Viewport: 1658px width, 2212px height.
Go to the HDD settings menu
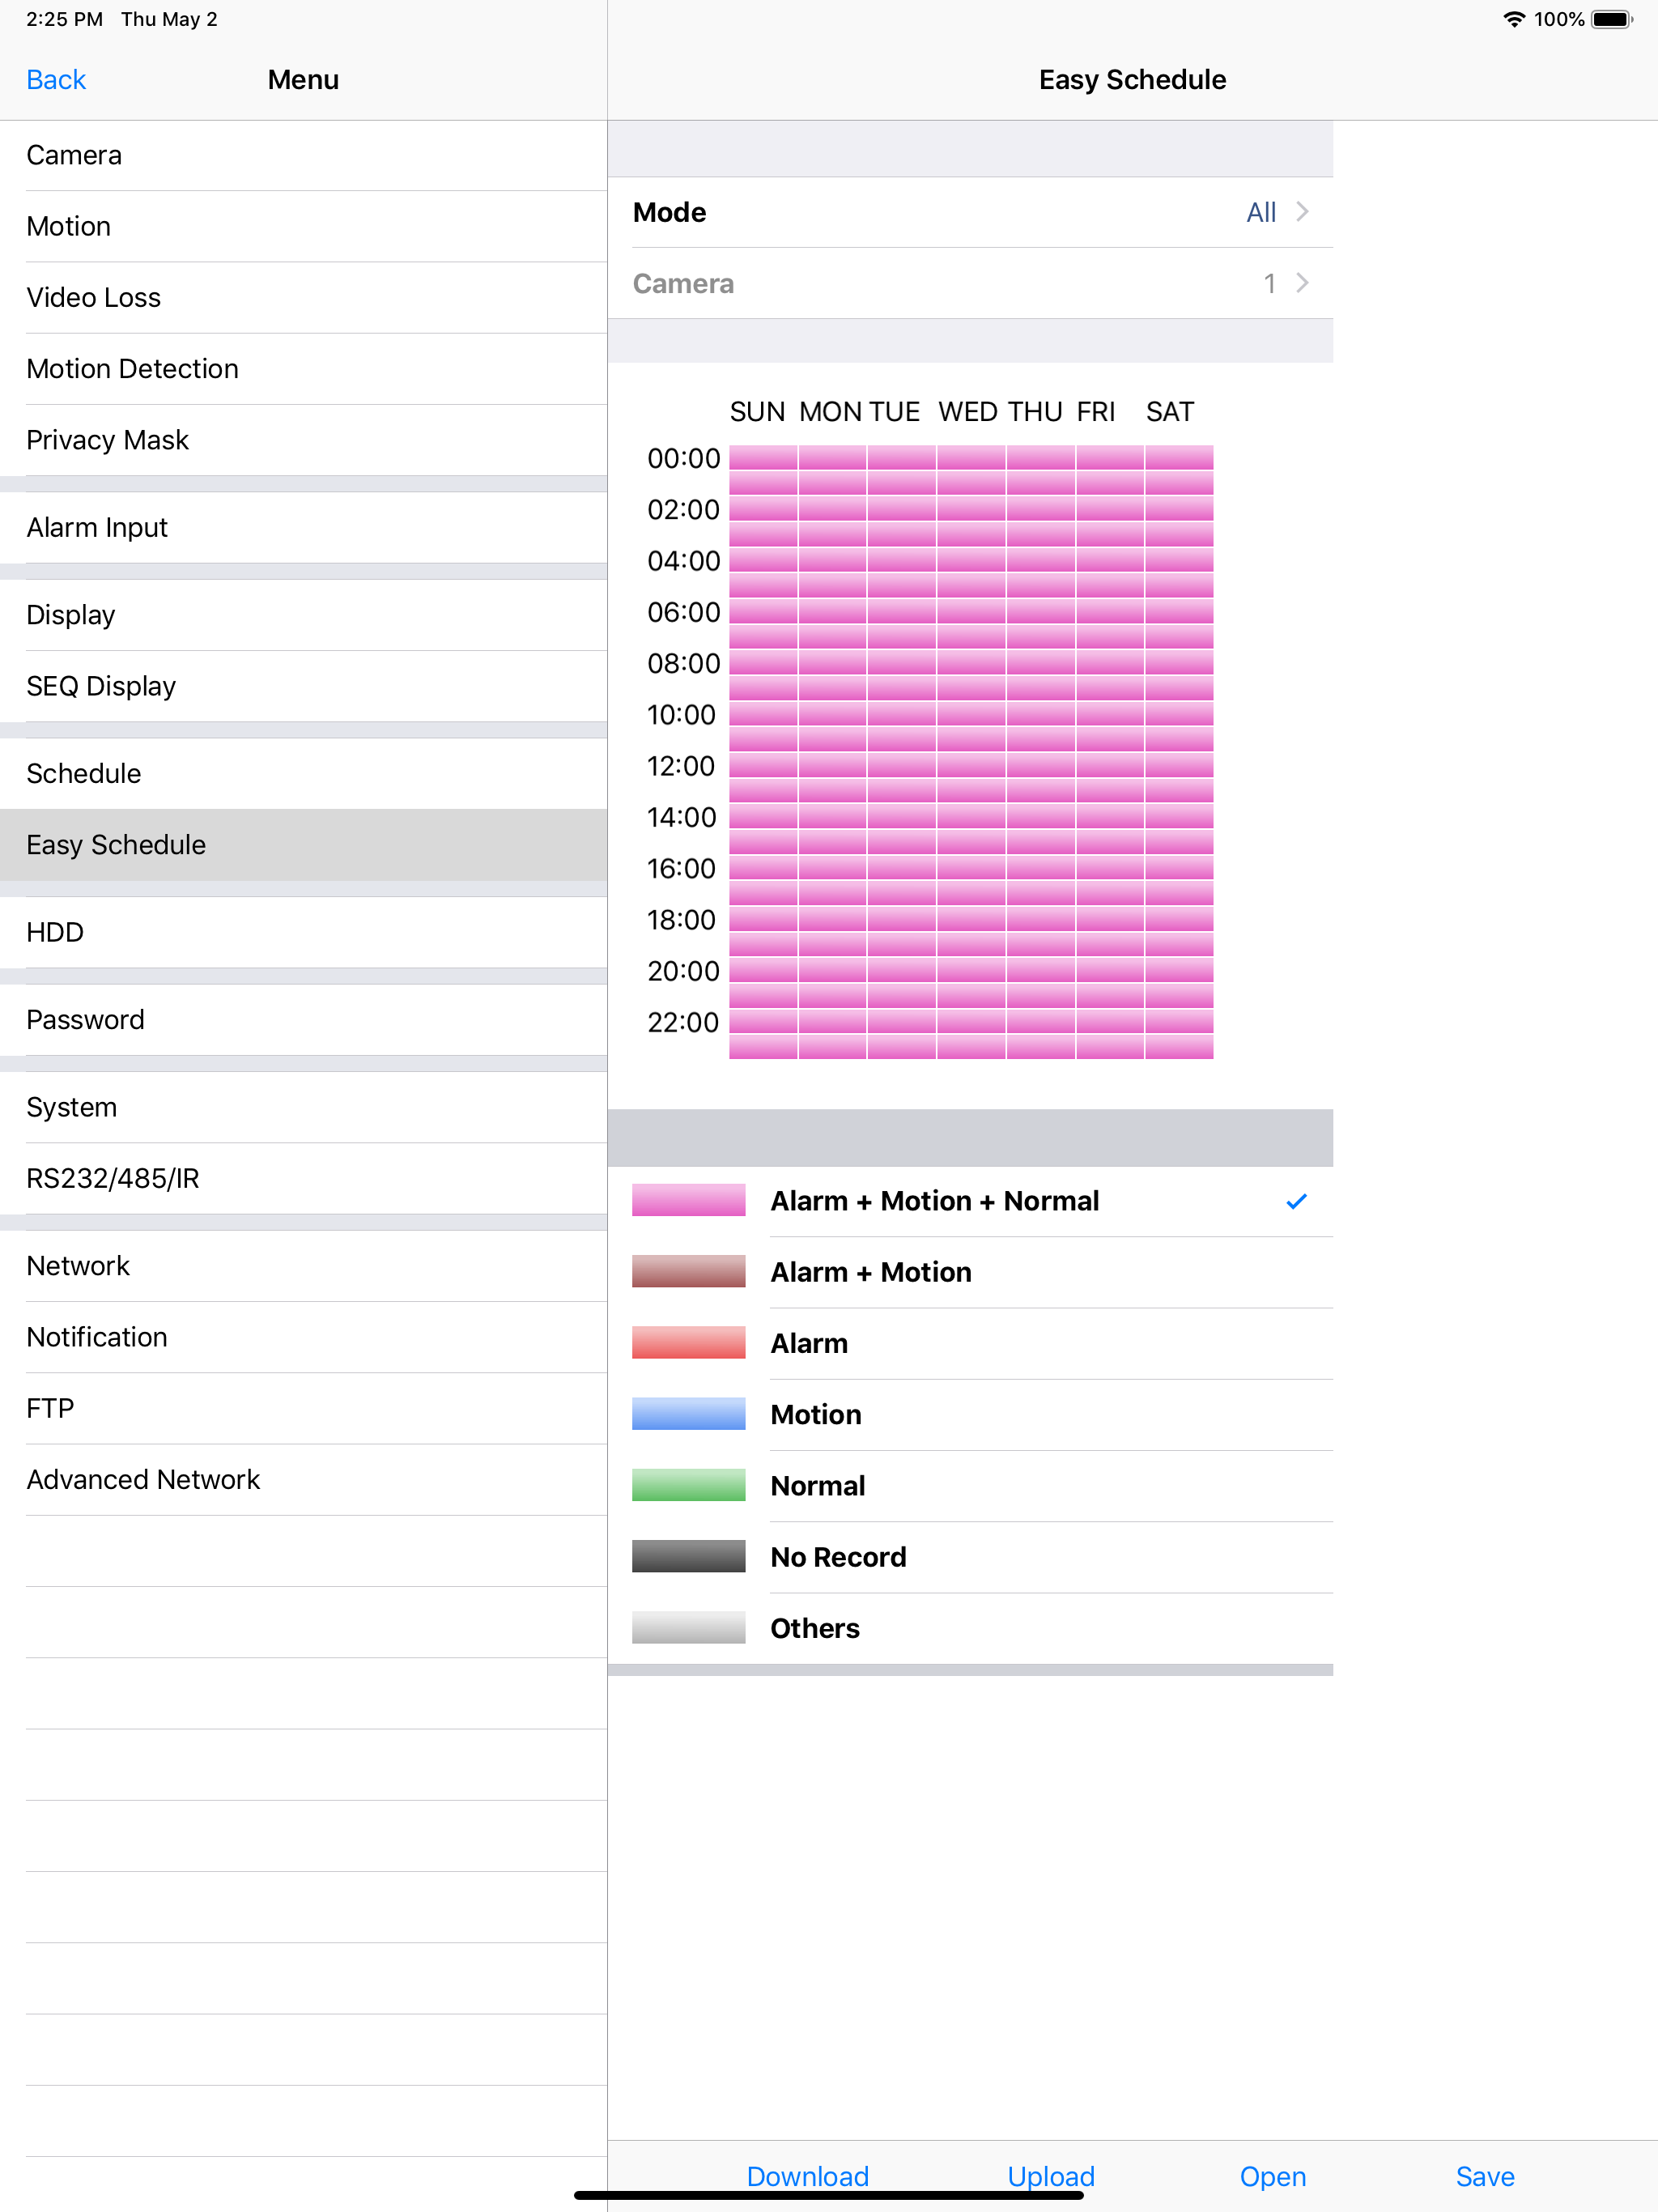303,932
